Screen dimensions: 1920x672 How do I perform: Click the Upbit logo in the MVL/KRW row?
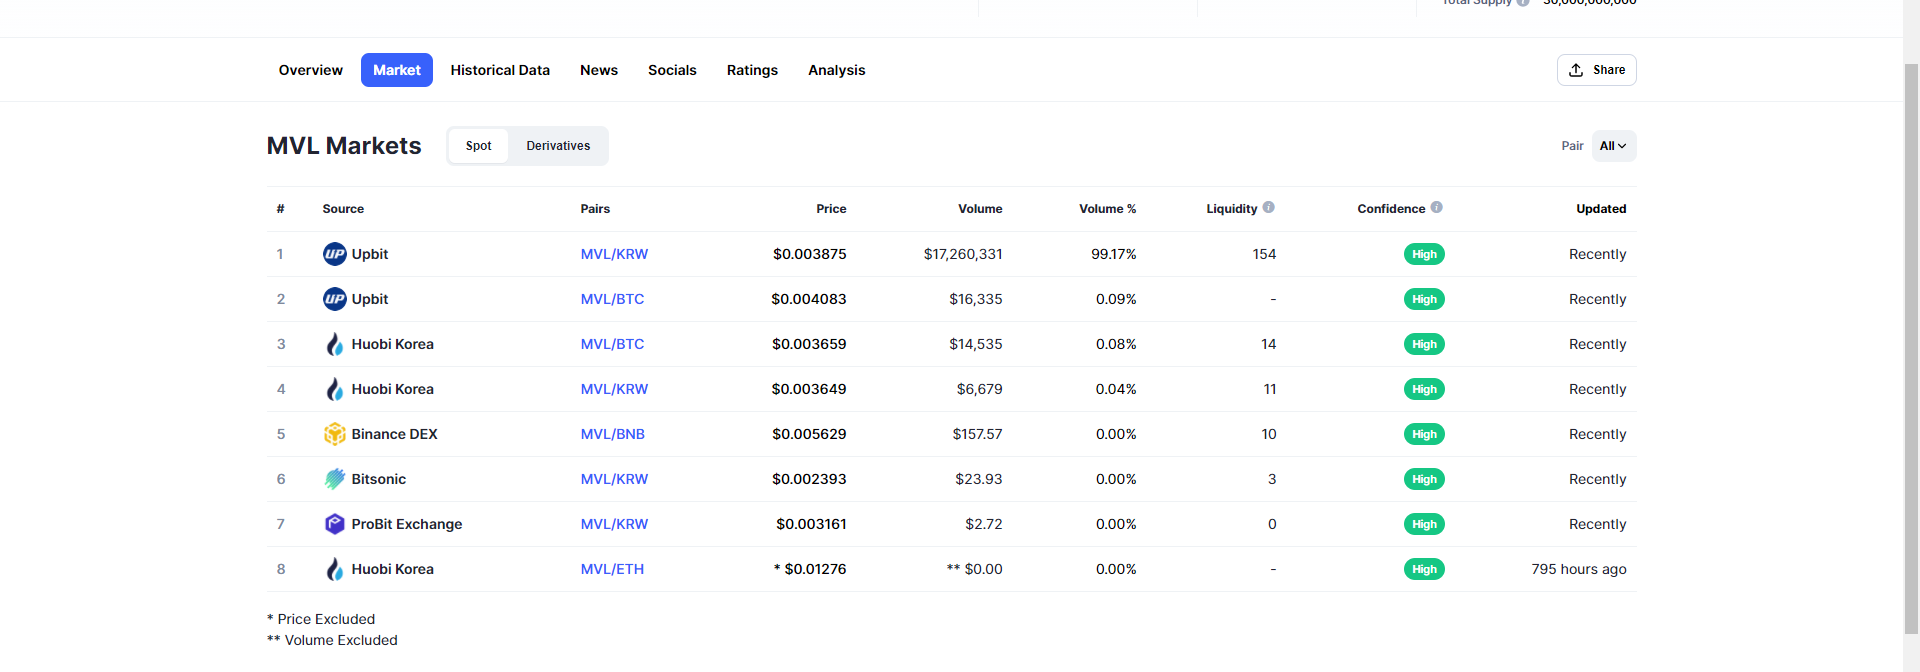pyautogui.click(x=334, y=254)
